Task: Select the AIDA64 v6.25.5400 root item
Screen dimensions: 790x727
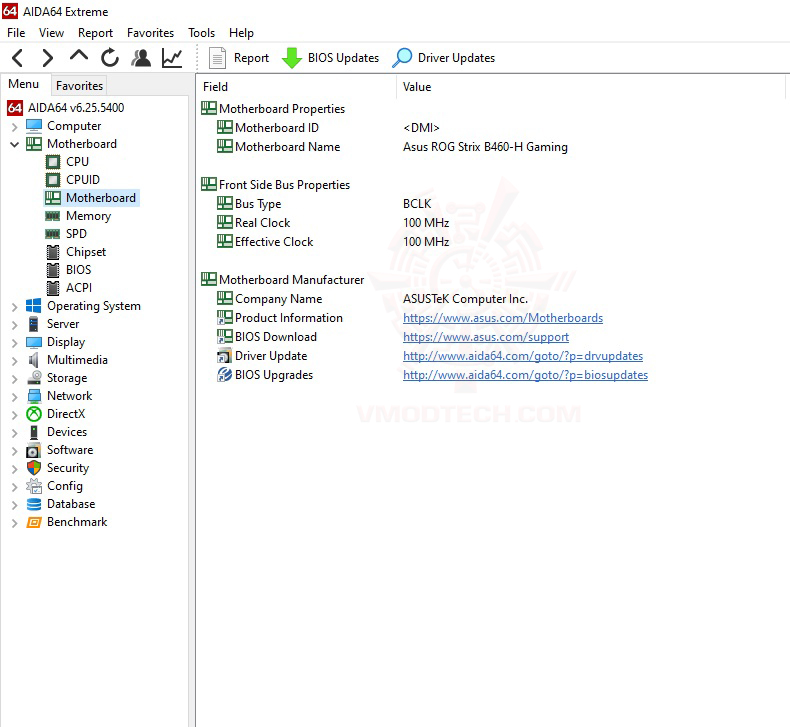Action: click(65, 108)
